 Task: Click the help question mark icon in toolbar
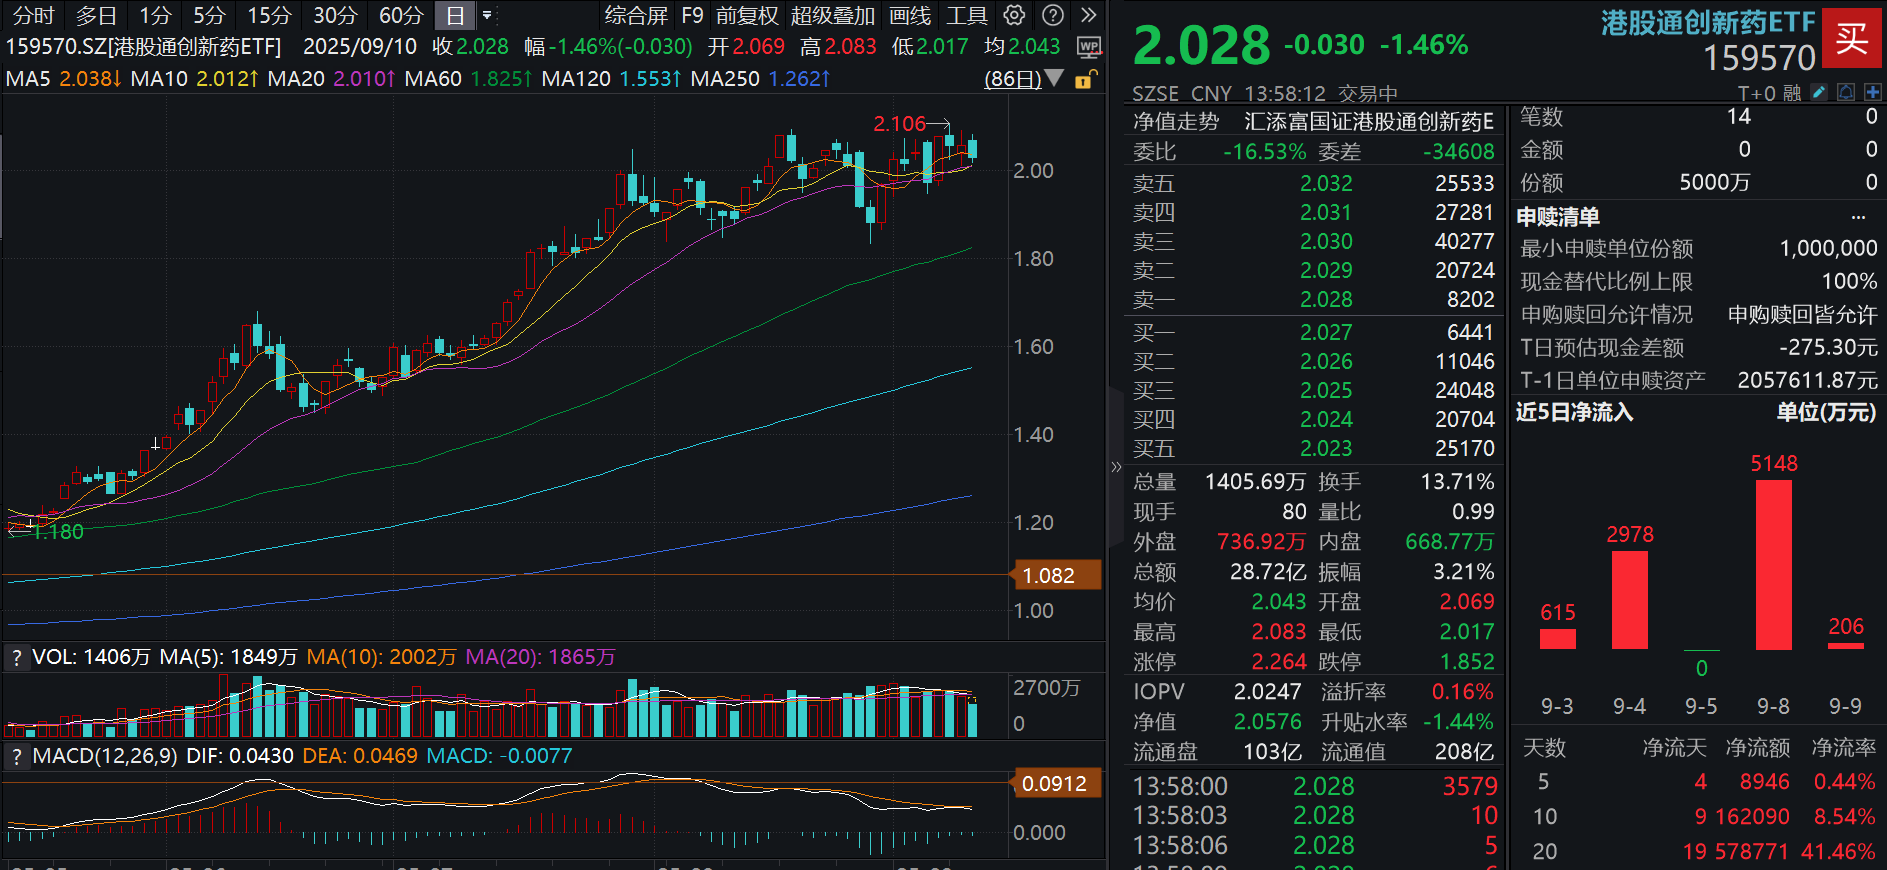coord(1052,15)
